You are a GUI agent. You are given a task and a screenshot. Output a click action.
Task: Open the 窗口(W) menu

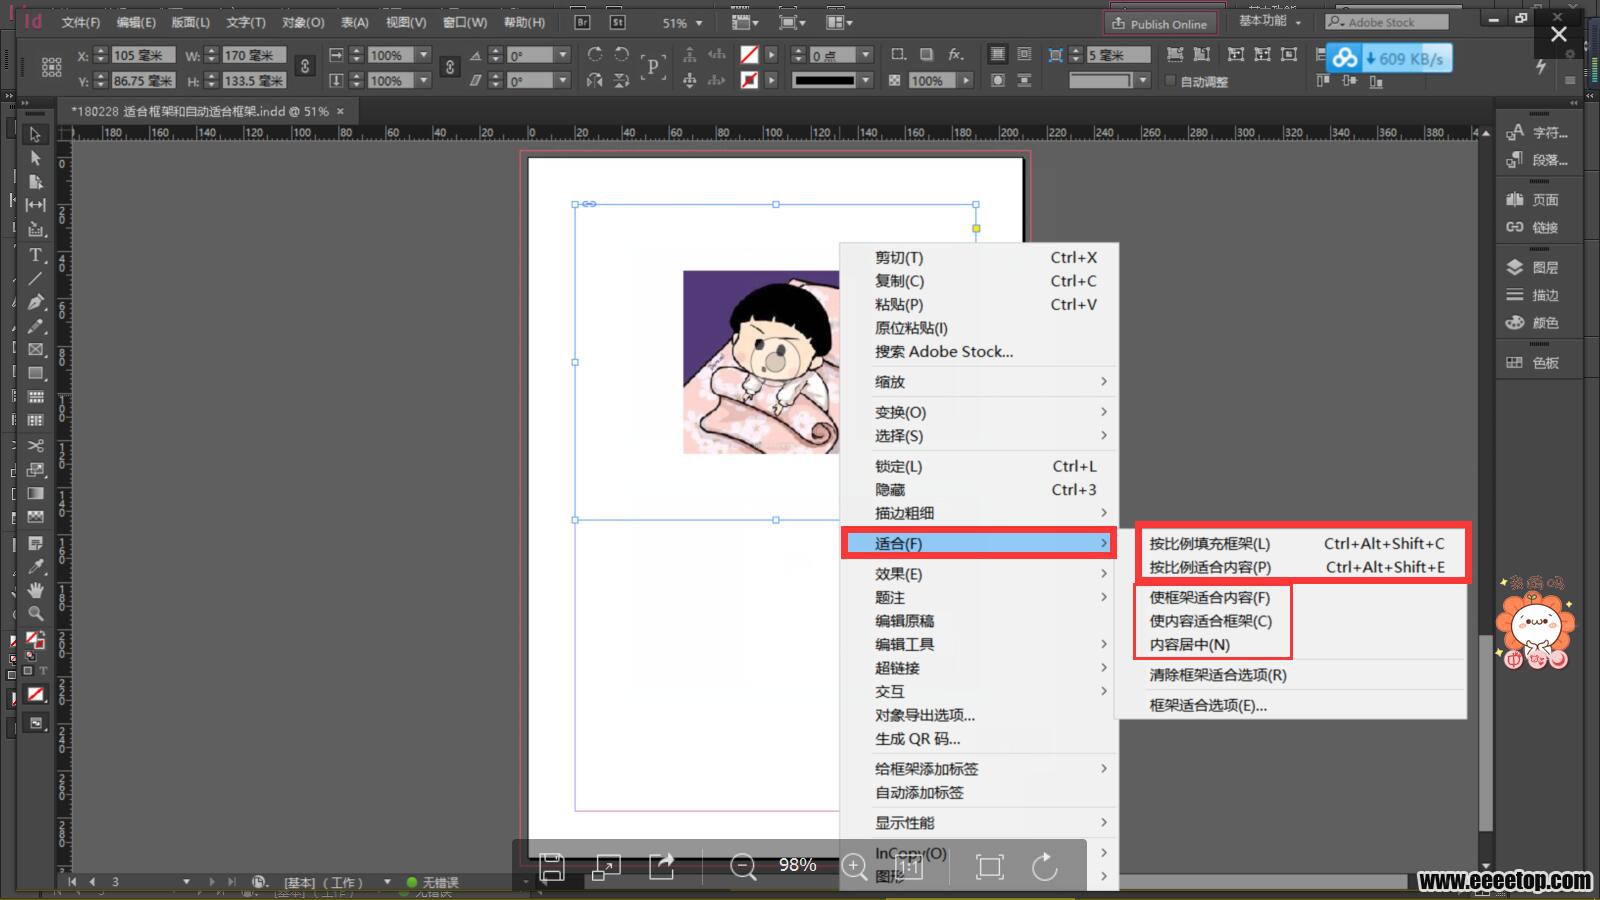pyautogui.click(x=465, y=22)
